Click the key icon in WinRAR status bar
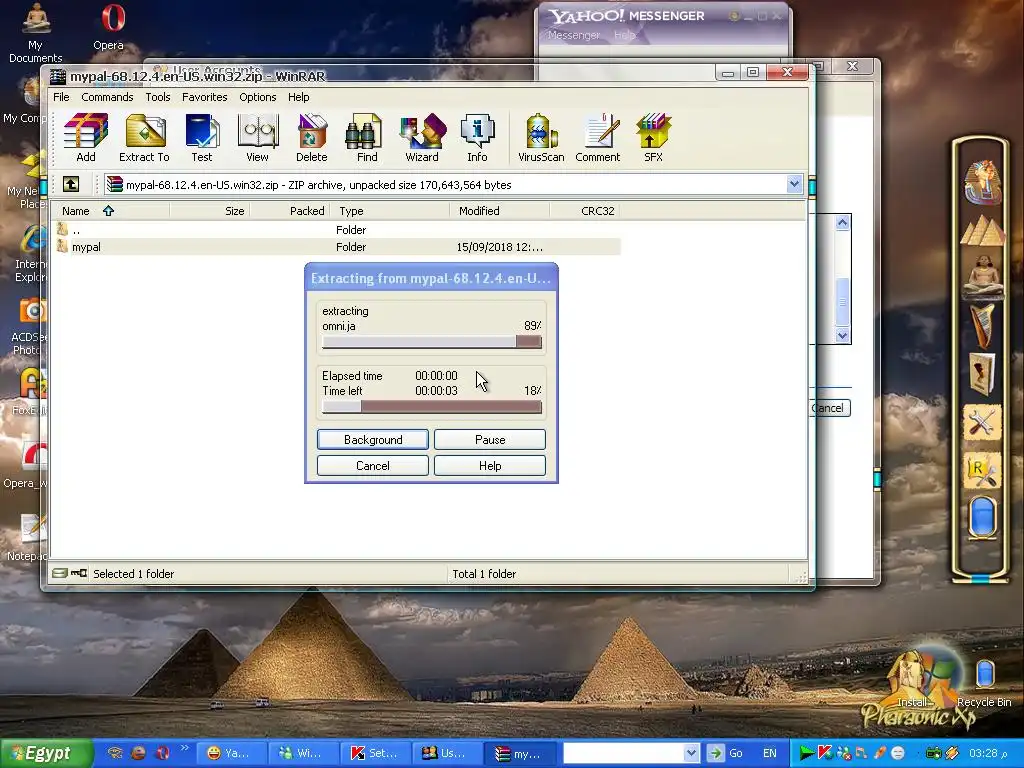The height and width of the screenshot is (768, 1024). (x=79, y=573)
